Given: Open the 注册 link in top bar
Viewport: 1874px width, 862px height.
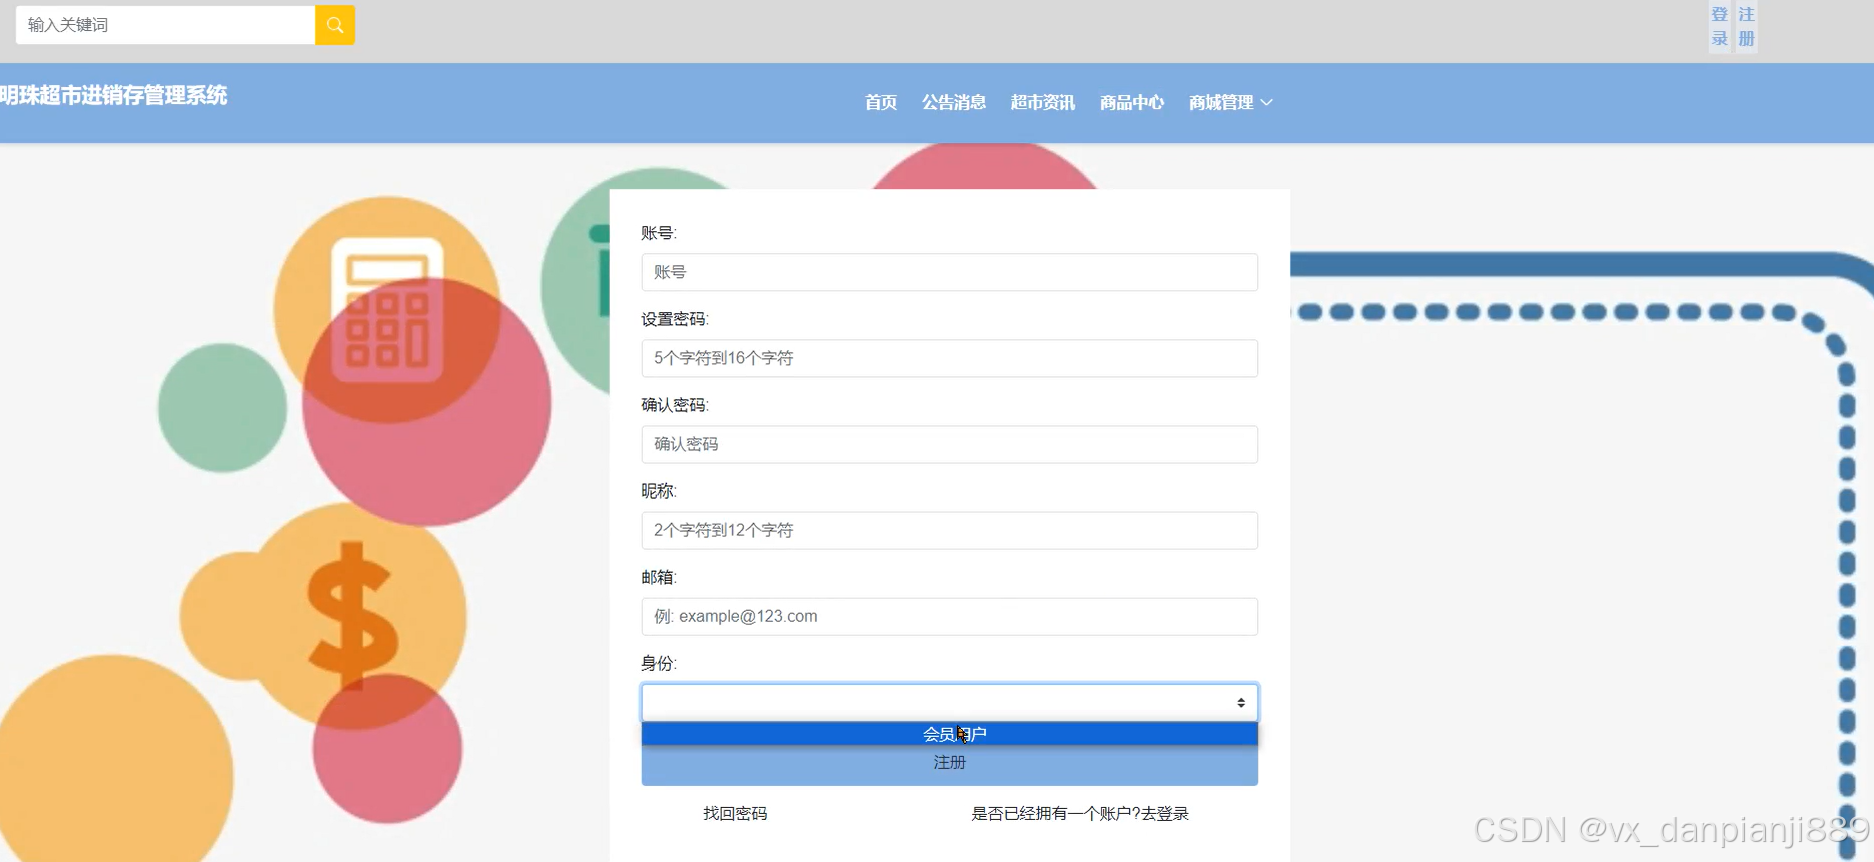Looking at the screenshot, I should [x=1746, y=27].
